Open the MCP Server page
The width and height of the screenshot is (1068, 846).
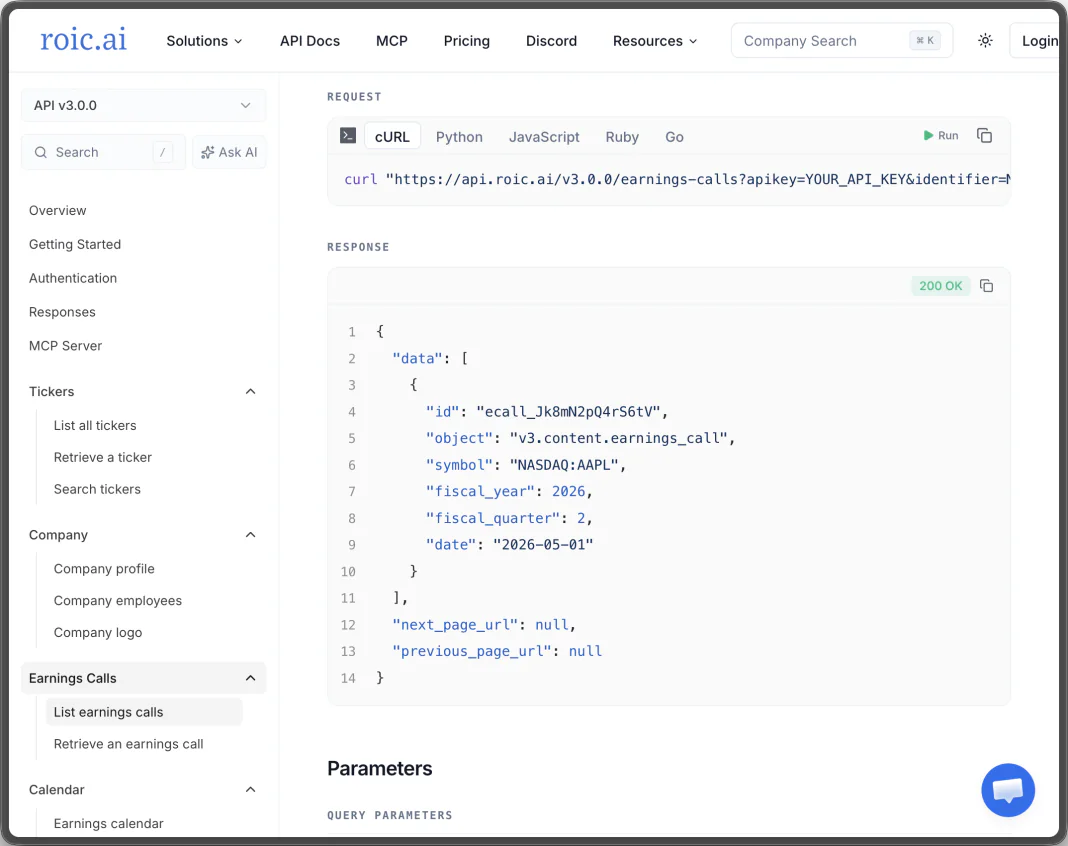(65, 346)
